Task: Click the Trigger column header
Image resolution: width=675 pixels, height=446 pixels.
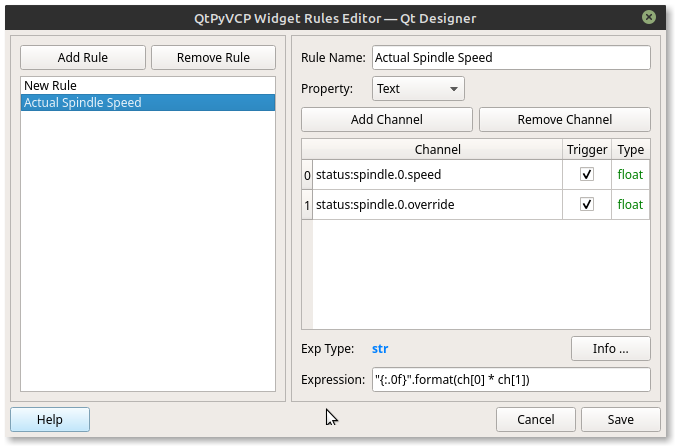Action: click(587, 150)
